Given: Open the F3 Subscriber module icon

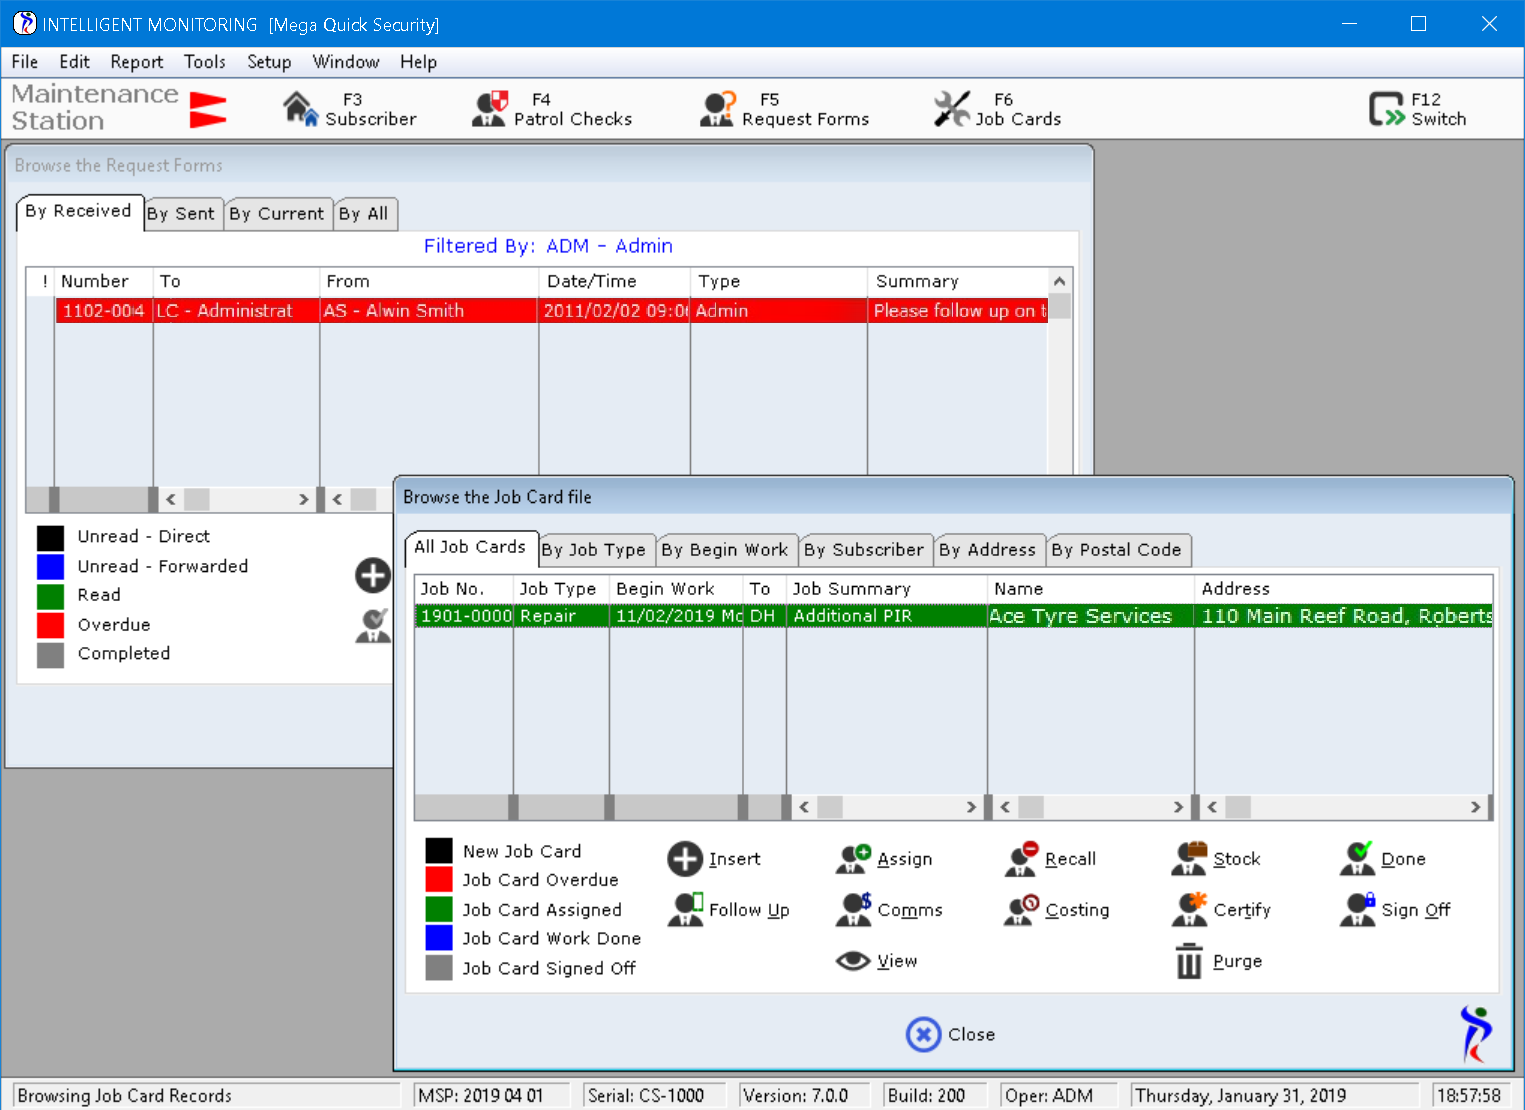Looking at the screenshot, I should 300,108.
